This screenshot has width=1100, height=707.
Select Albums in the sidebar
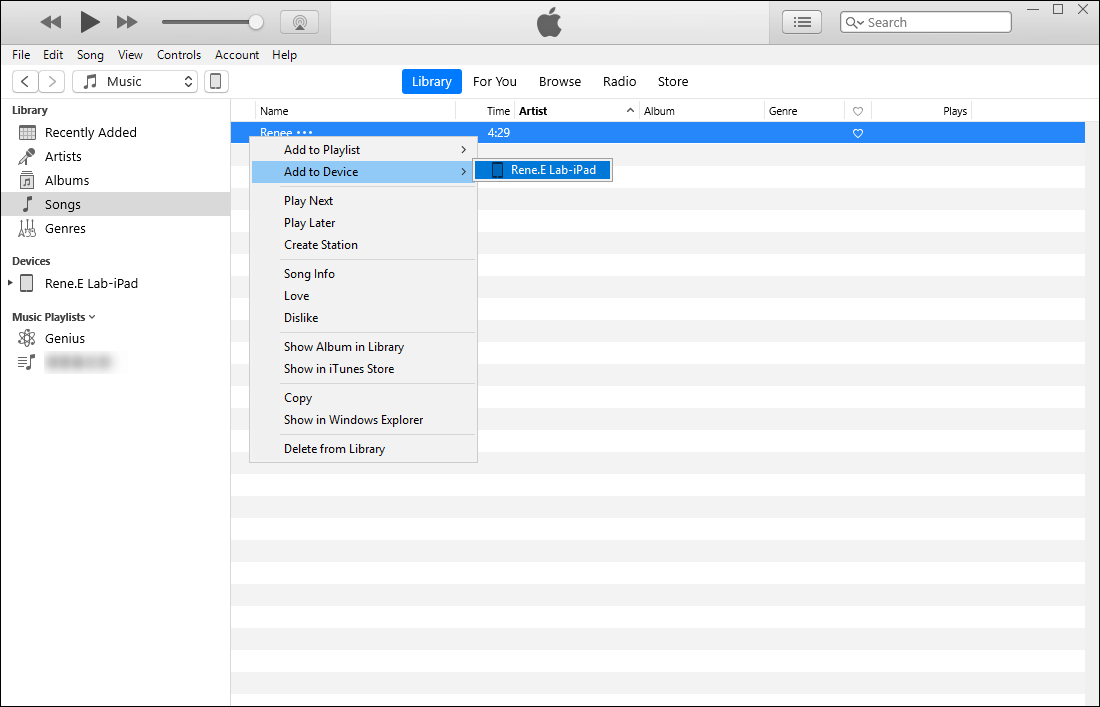[x=116, y=180]
